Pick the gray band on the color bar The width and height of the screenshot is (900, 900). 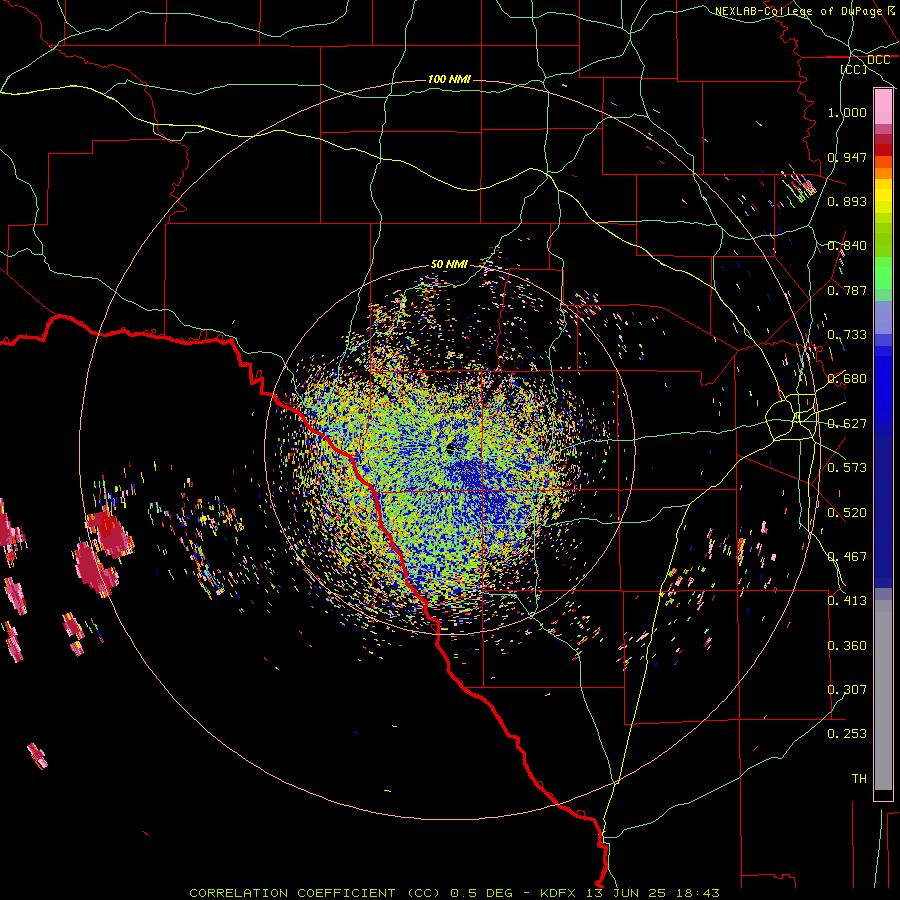coord(883,695)
